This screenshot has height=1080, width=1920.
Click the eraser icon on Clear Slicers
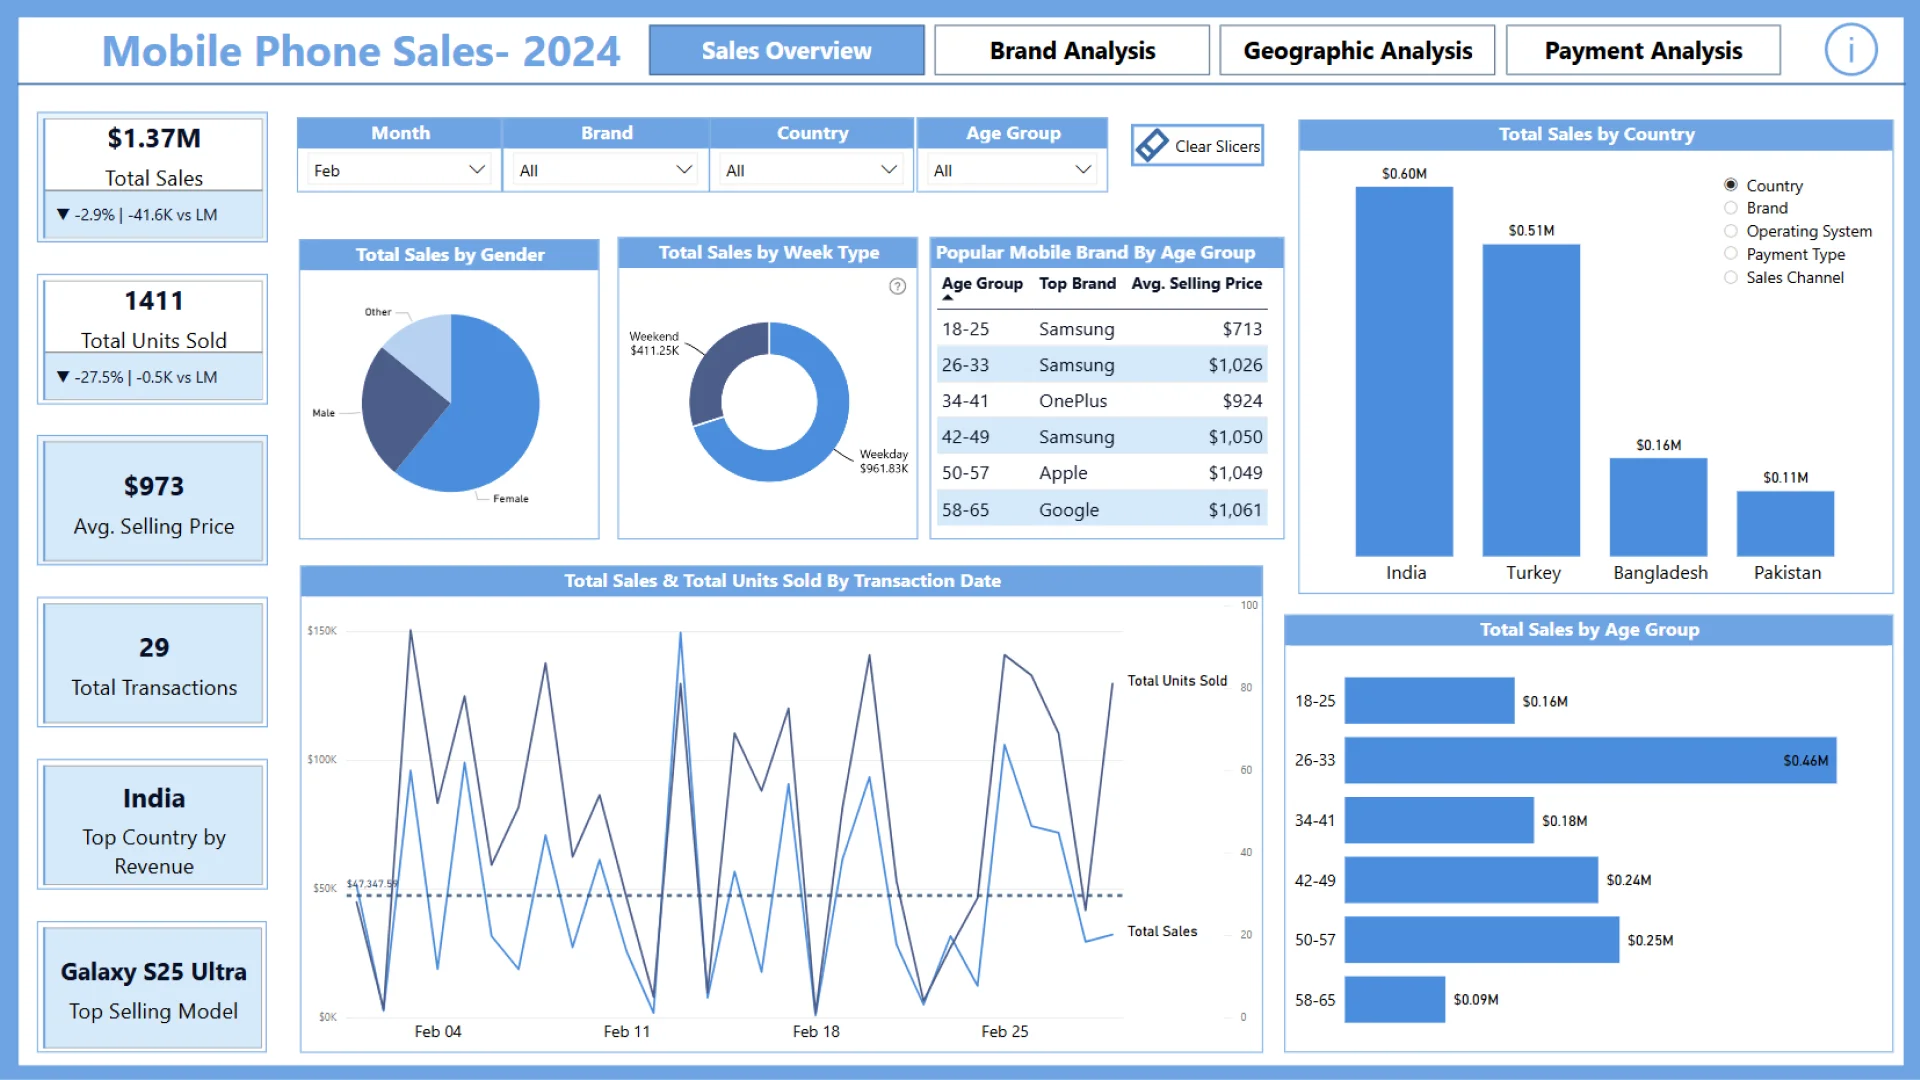pyautogui.click(x=1152, y=145)
